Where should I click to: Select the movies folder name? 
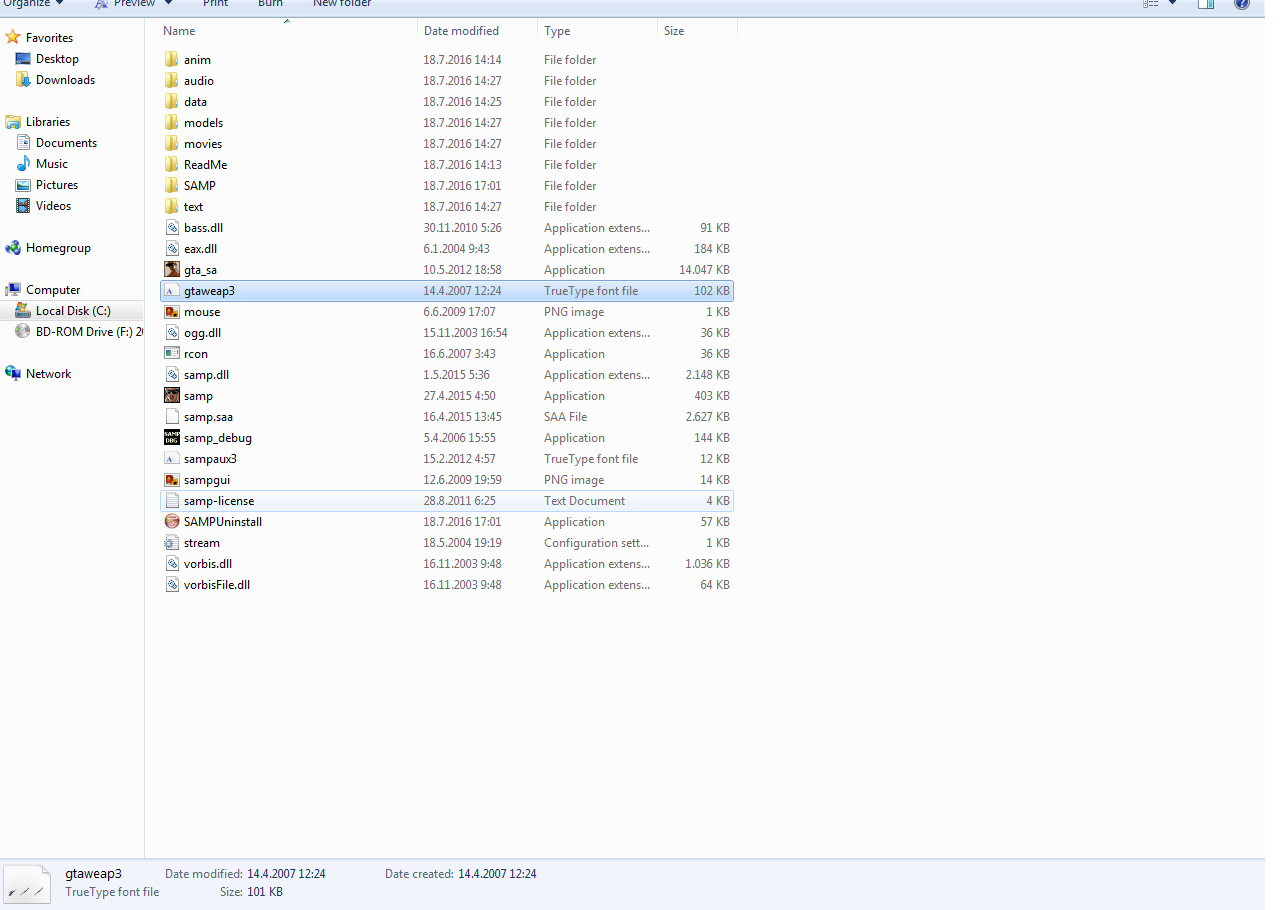[203, 144]
